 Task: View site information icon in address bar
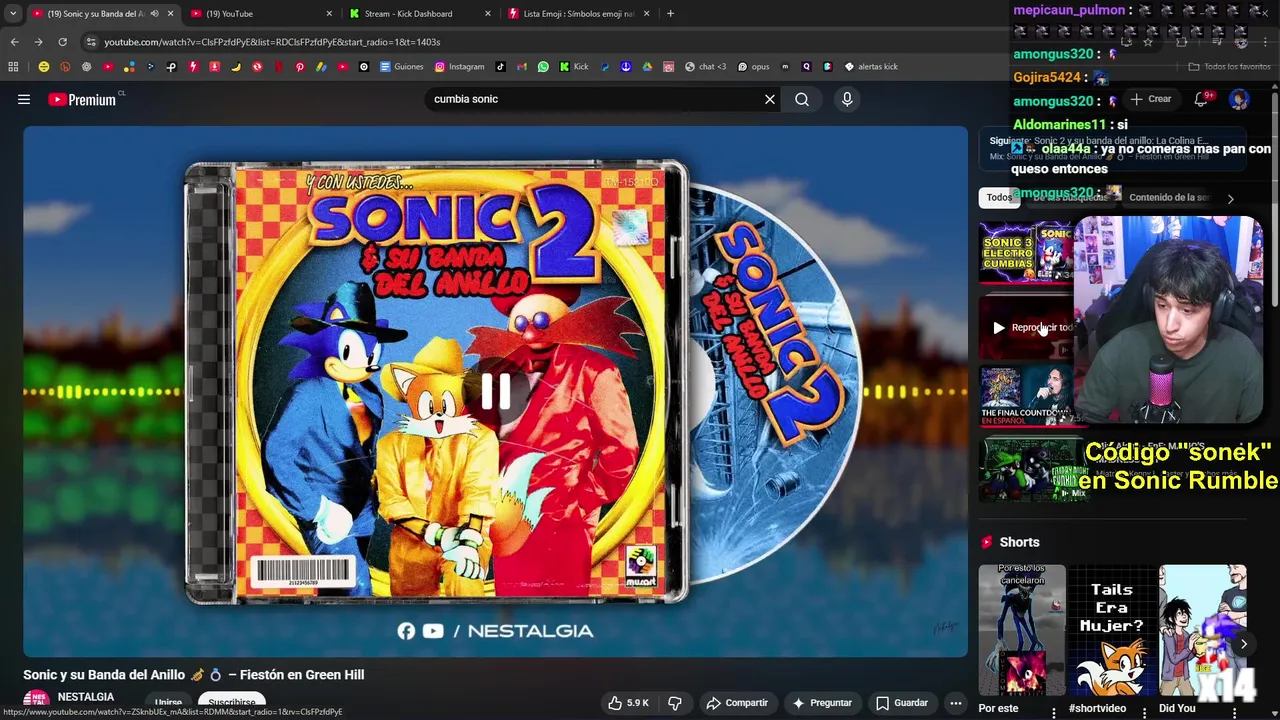[x=91, y=42]
